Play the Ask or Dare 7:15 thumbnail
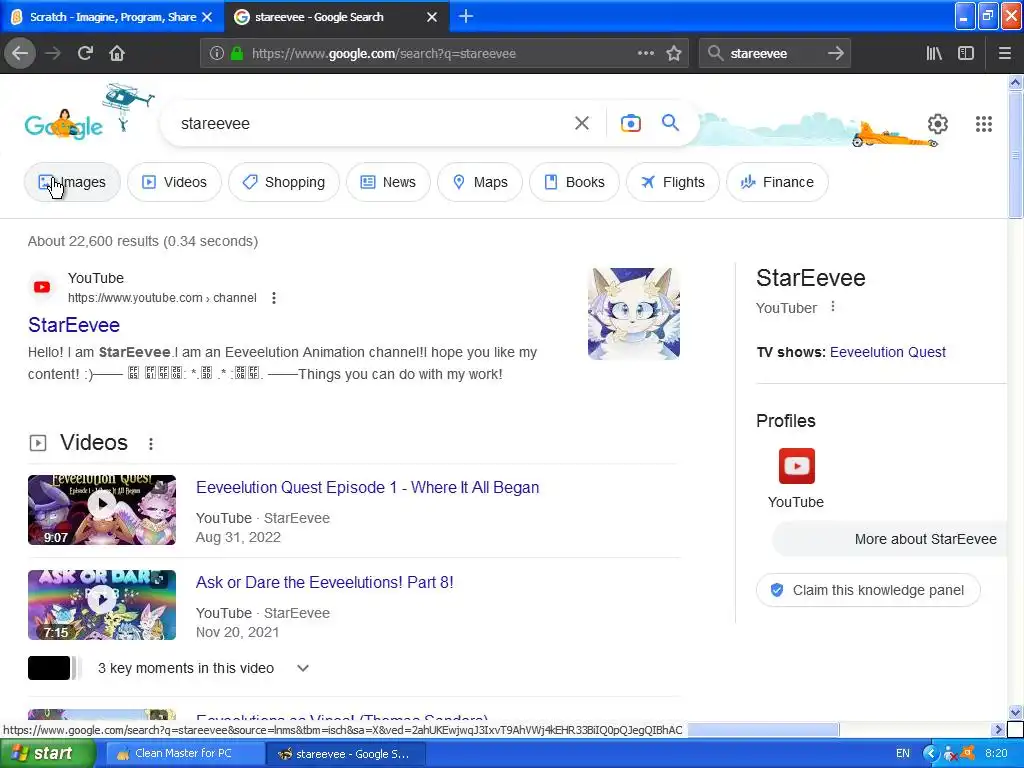Image resolution: width=1024 pixels, height=768 pixels. click(102, 605)
